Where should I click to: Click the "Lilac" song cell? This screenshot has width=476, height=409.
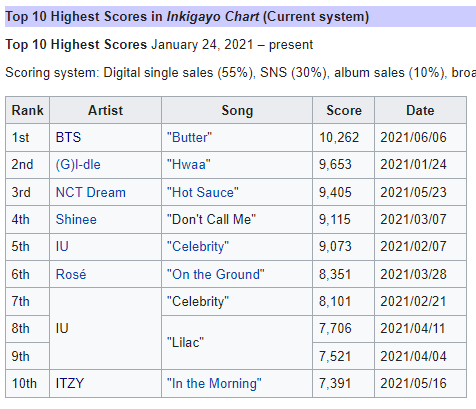237,342
